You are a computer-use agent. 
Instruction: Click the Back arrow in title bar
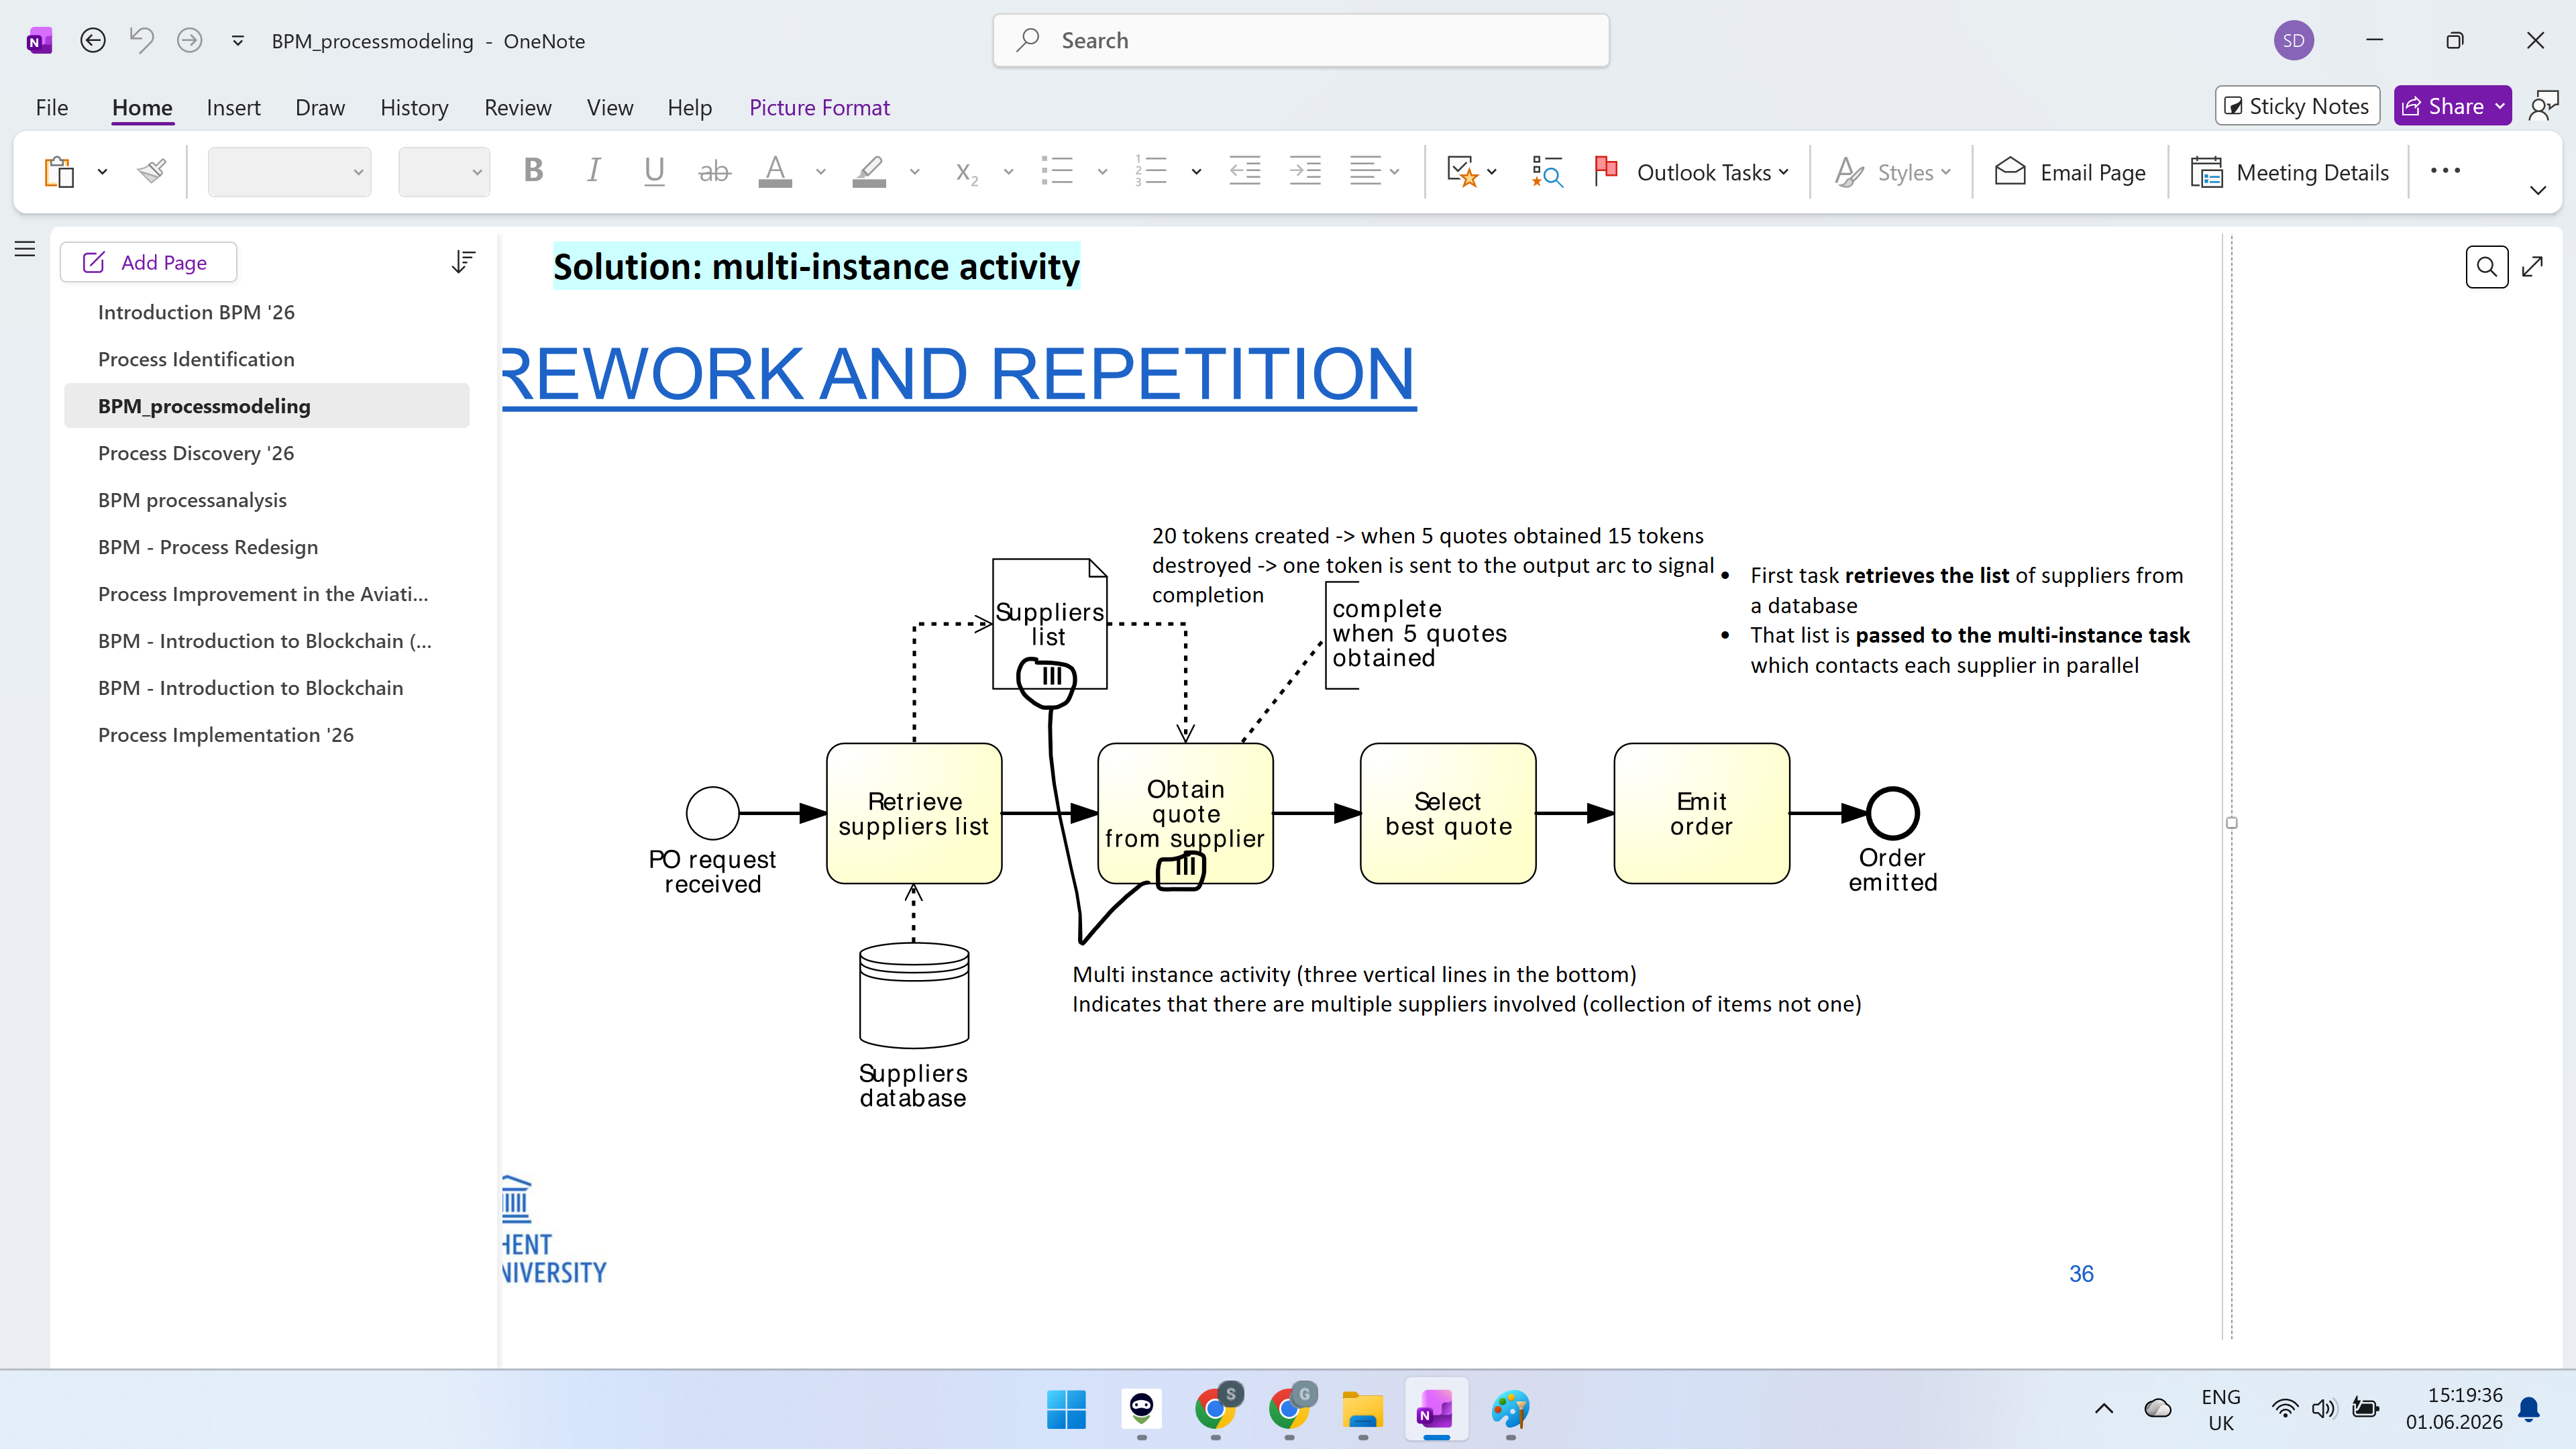click(x=93, y=41)
